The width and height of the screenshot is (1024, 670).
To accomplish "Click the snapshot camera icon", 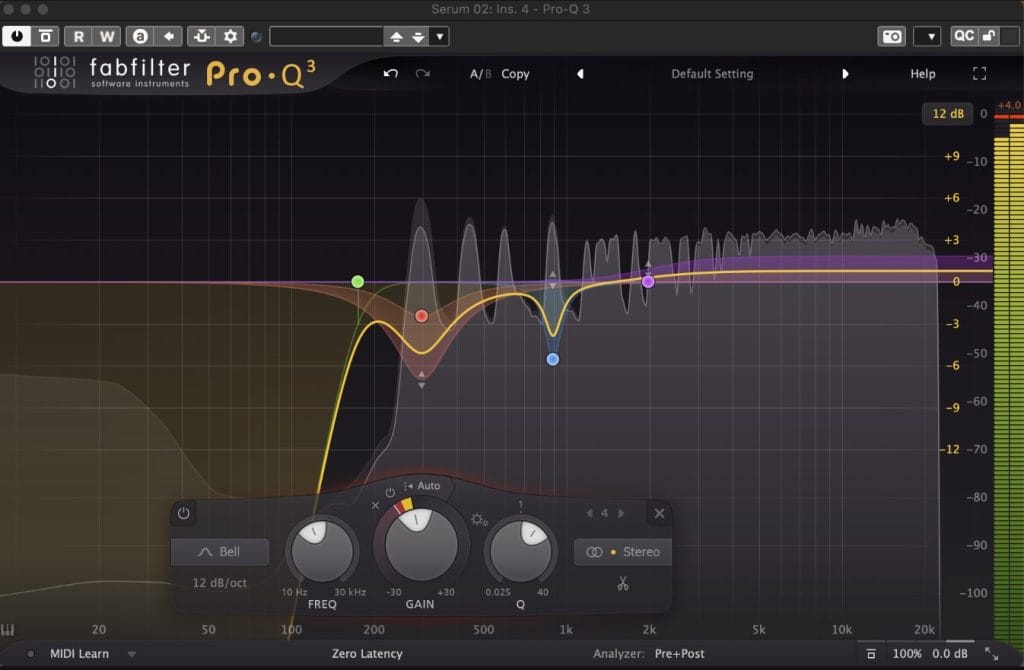I will pos(891,37).
